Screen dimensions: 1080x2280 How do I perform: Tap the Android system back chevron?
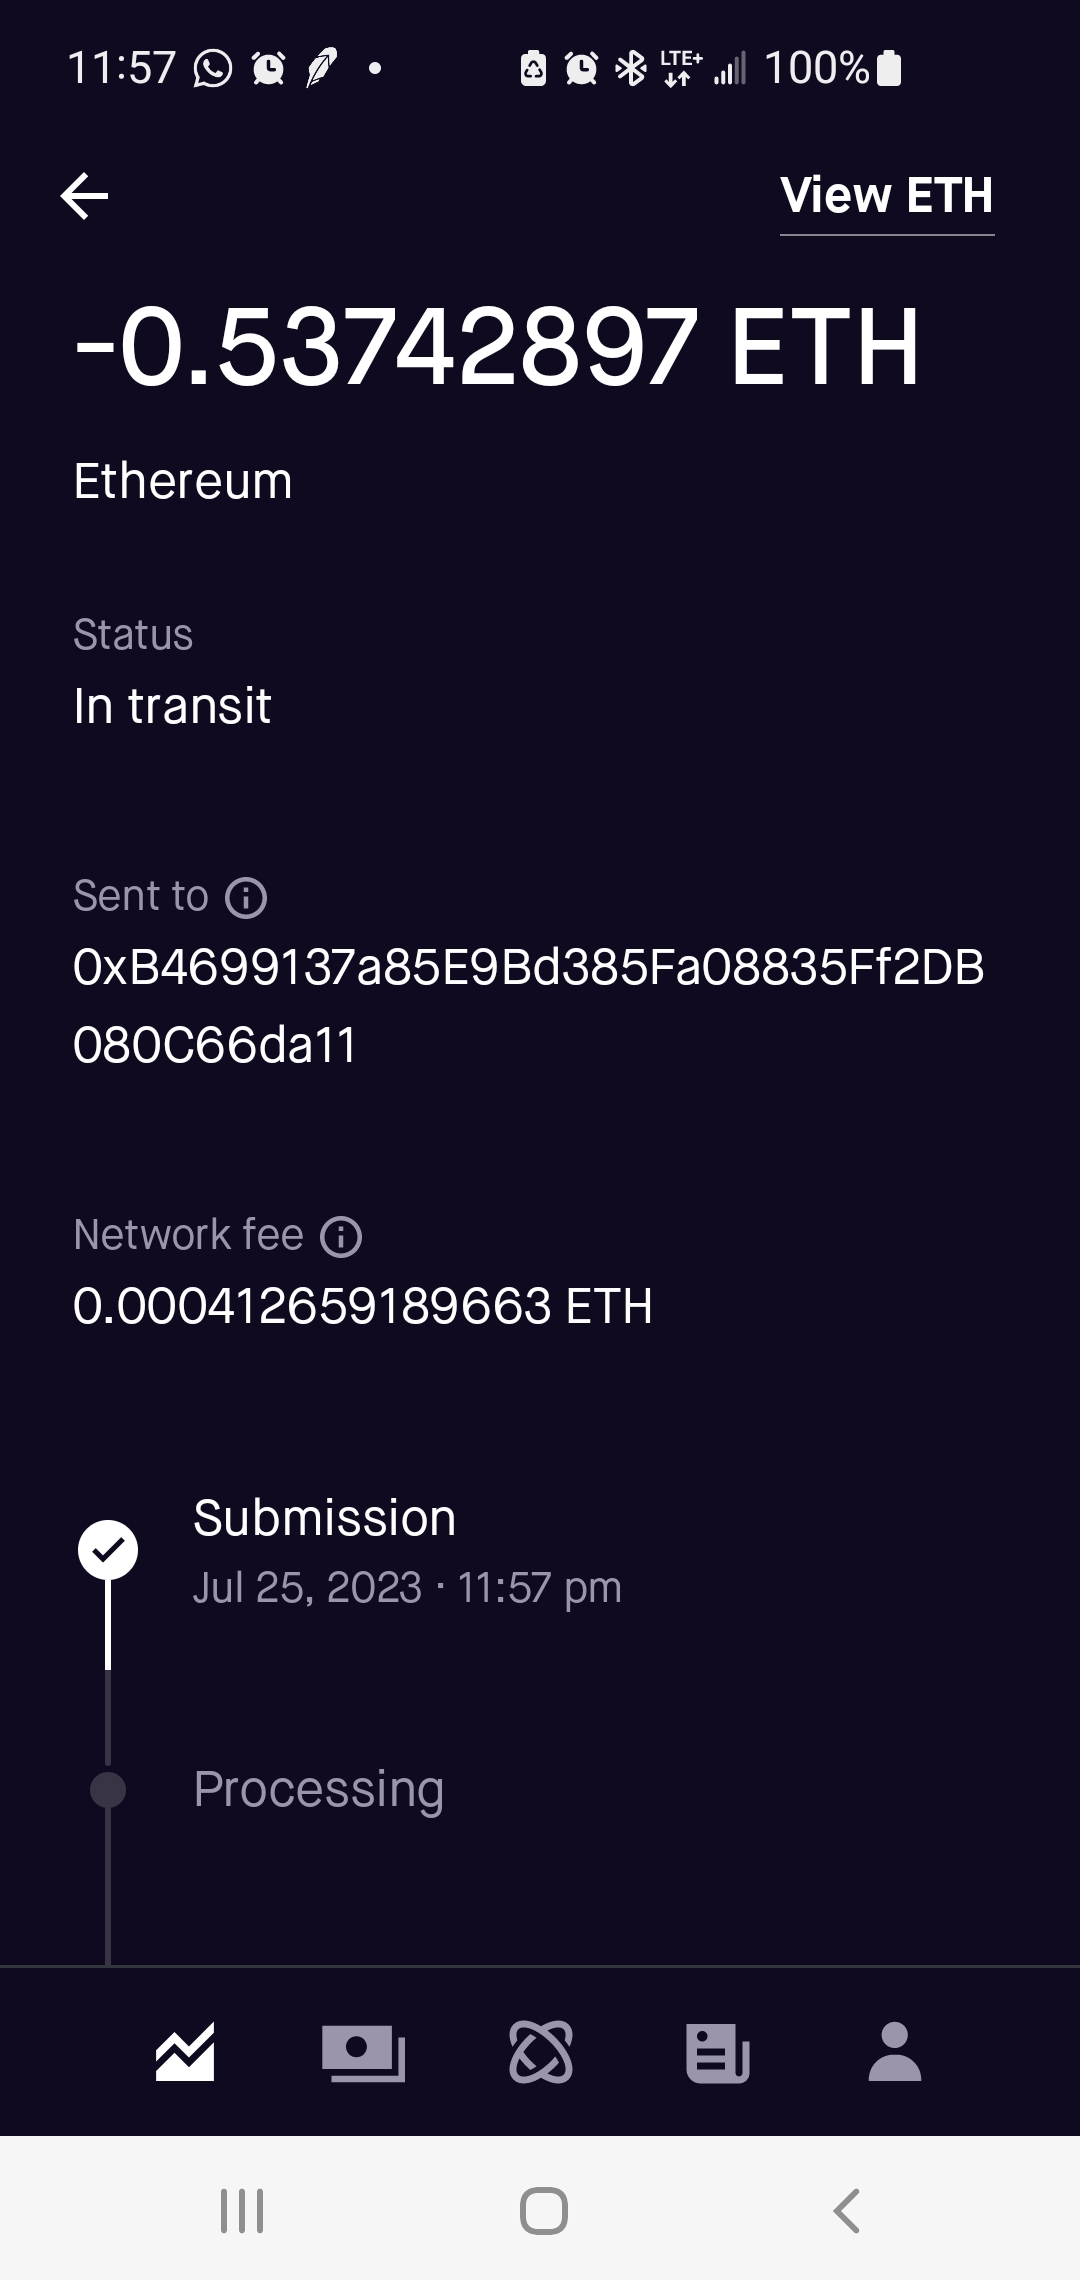[846, 2210]
